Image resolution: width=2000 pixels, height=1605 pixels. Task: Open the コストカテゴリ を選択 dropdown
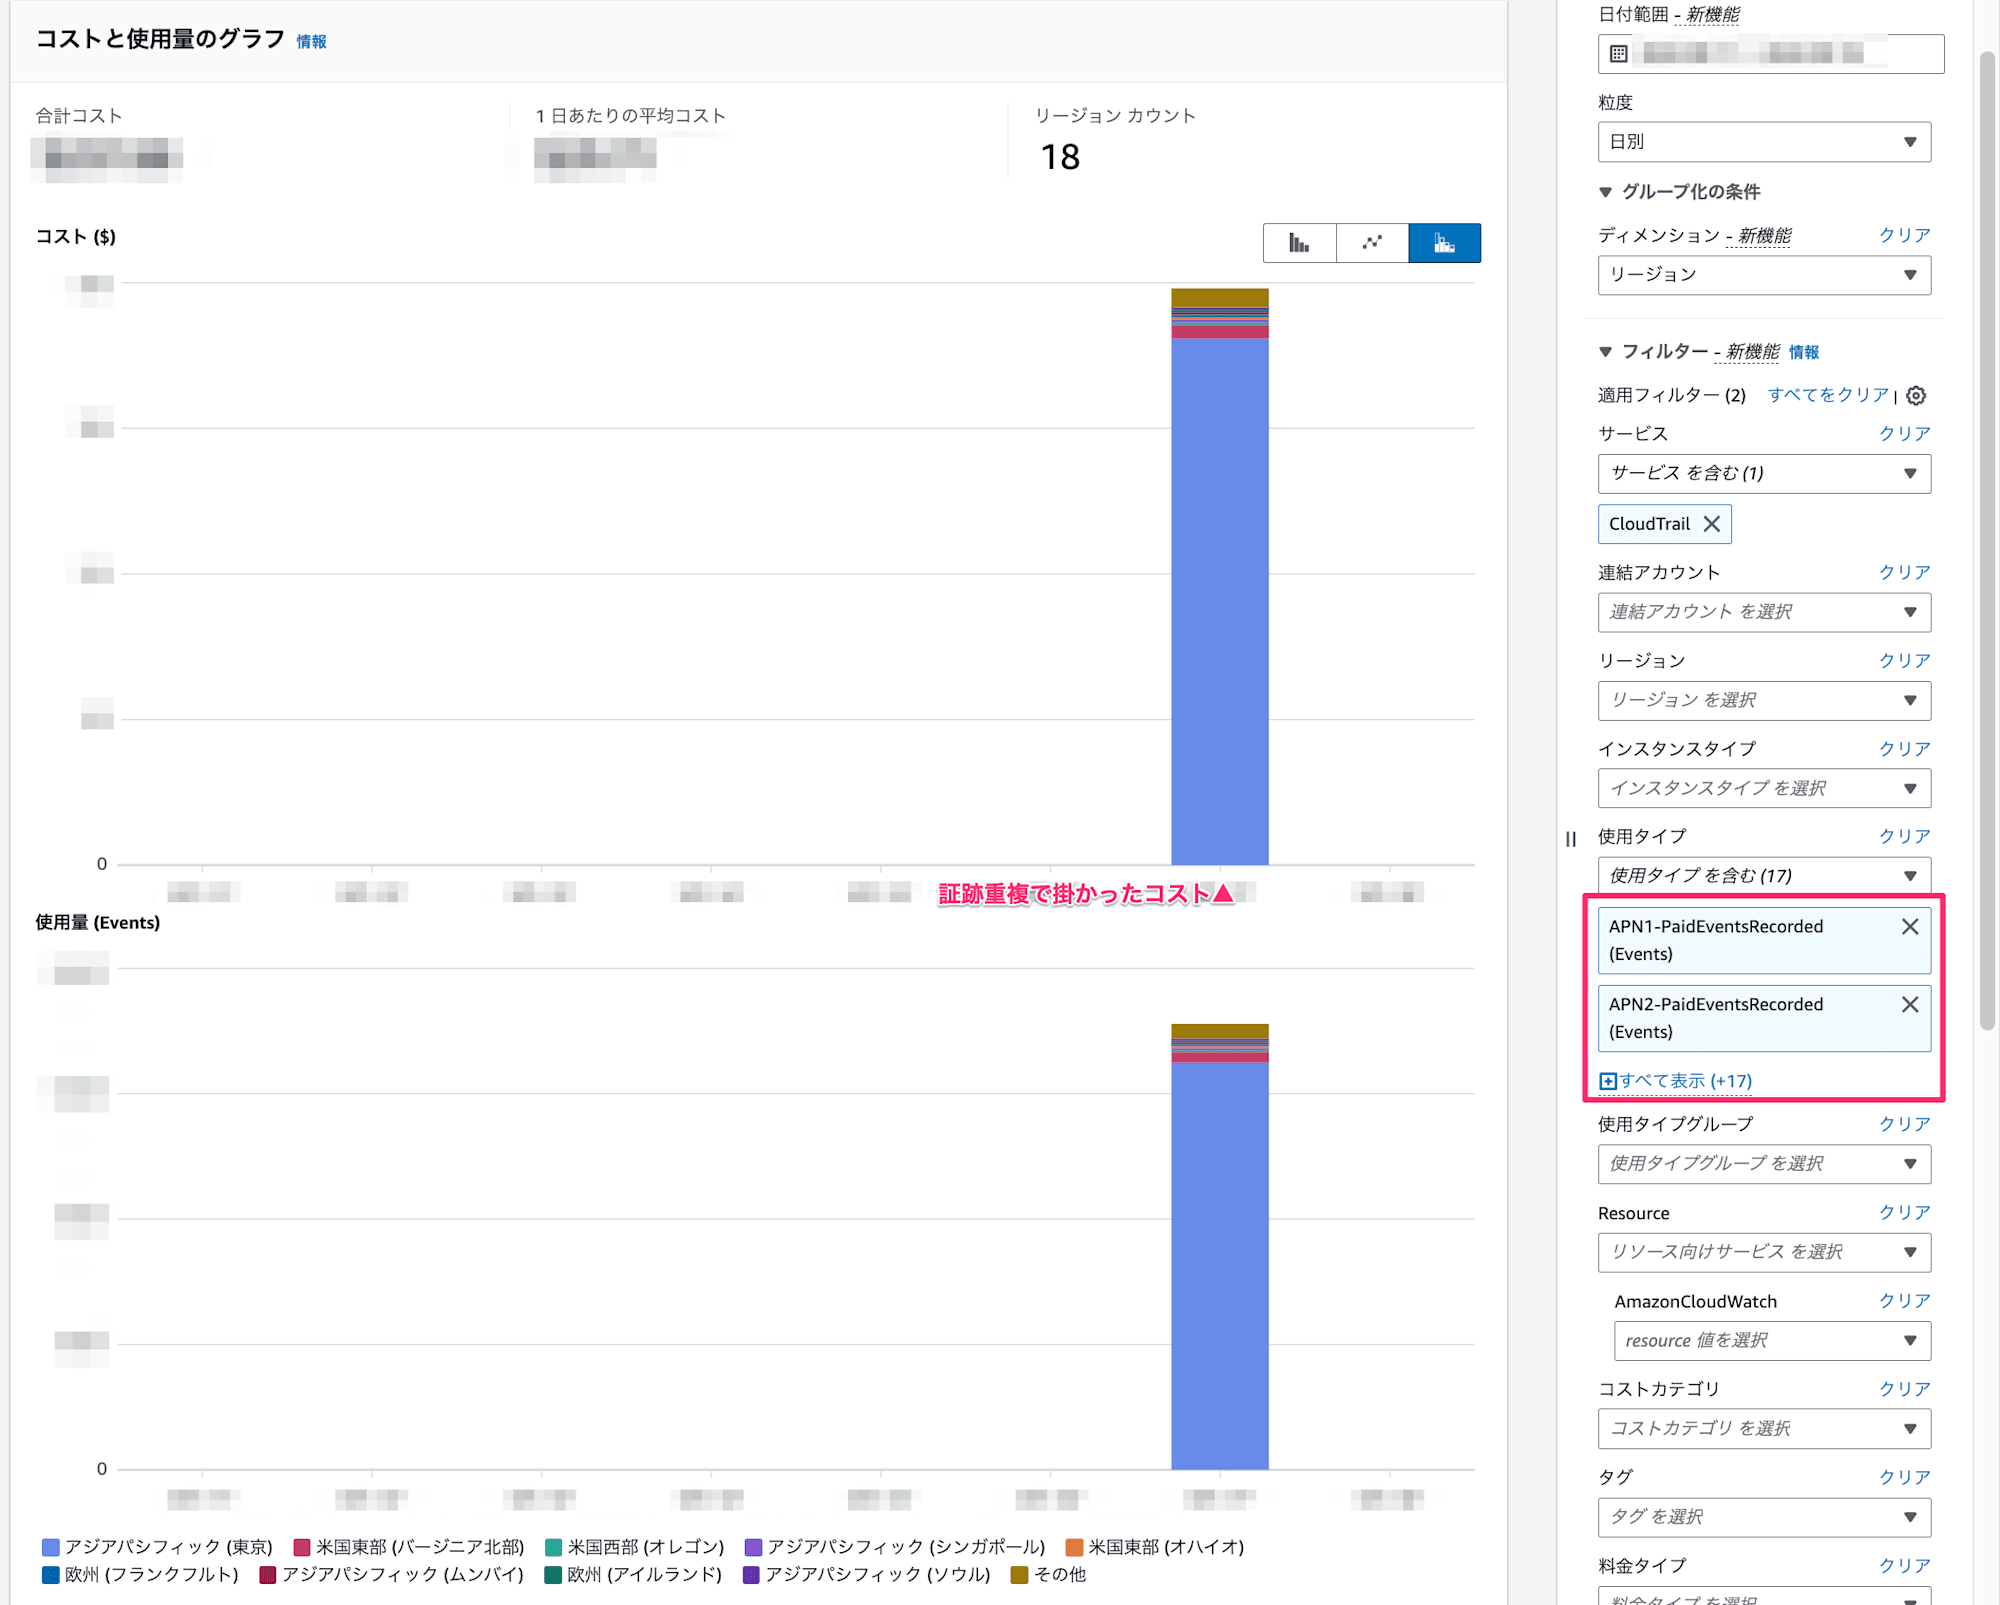1764,1429
